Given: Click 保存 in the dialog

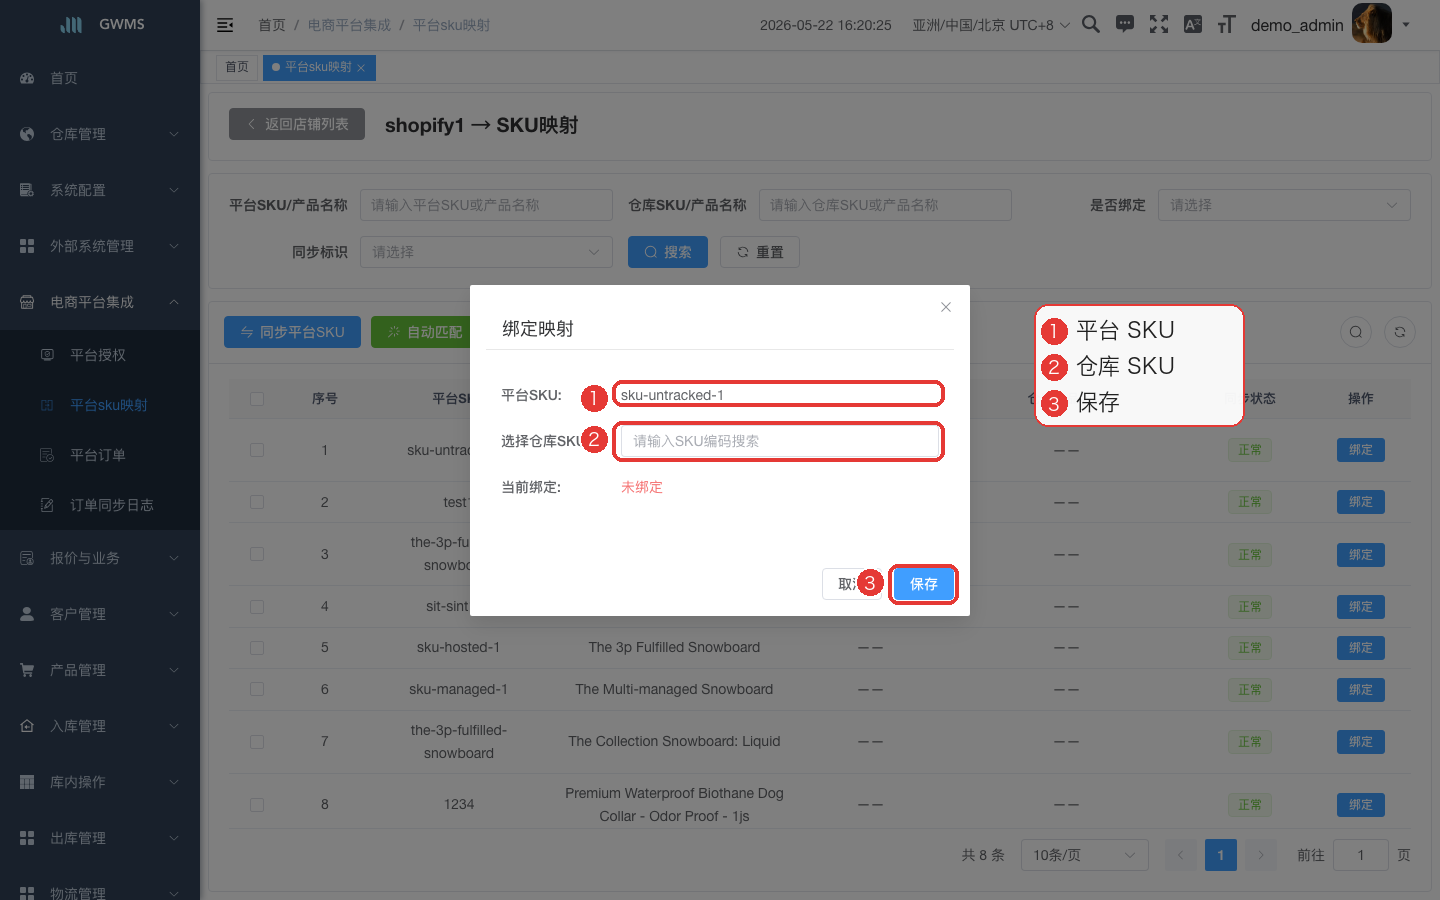Looking at the screenshot, I should point(924,584).
